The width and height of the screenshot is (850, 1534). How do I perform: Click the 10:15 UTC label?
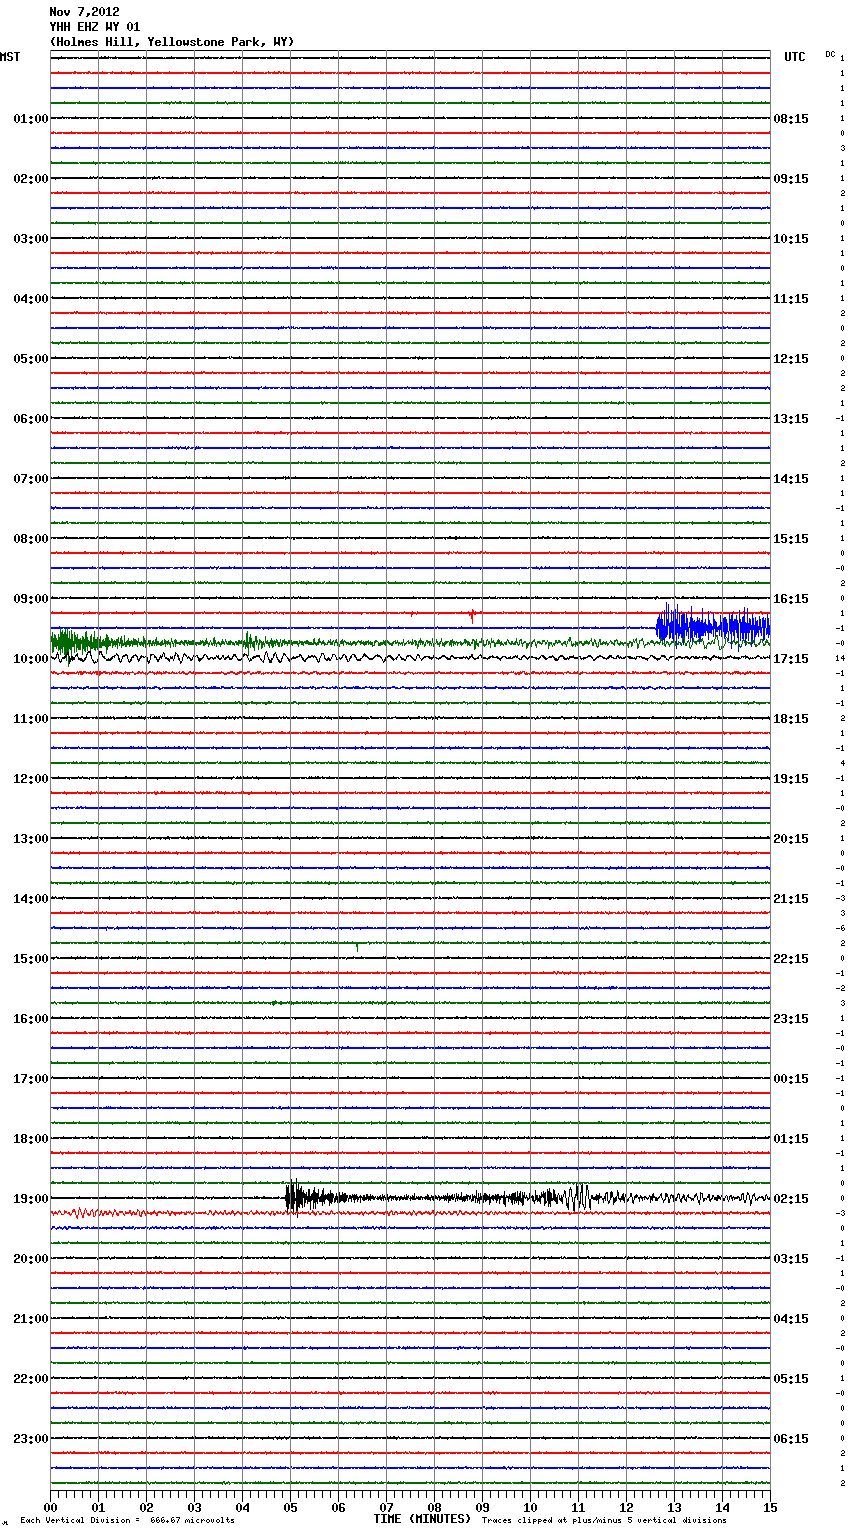pos(791,239)
